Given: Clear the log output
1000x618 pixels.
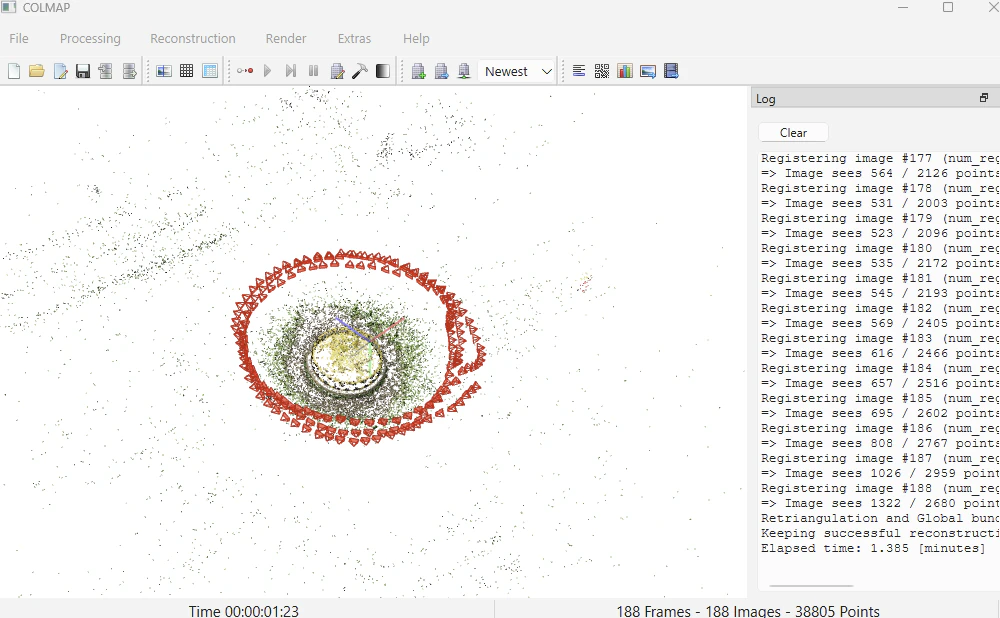Looking at the screenshot, I should (x=793, y=133).
